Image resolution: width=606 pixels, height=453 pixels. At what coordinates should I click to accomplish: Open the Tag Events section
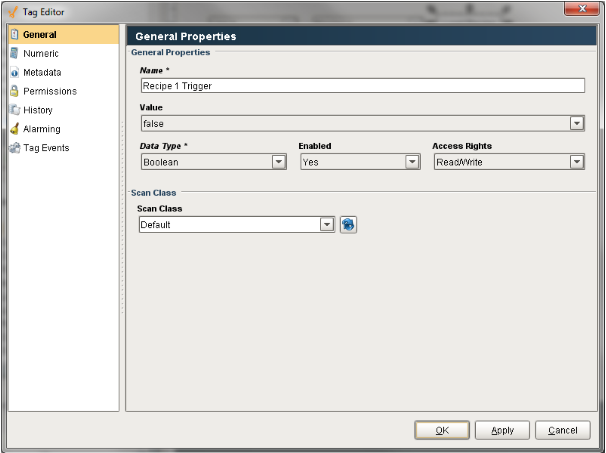(x=46, y=148)
